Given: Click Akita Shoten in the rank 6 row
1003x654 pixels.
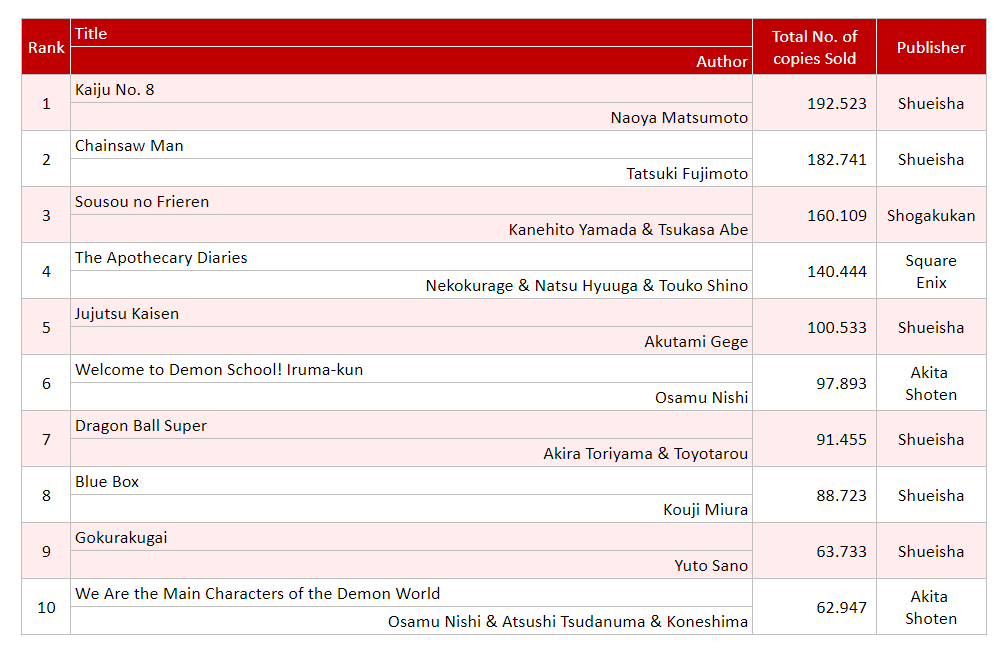Looking at the screenshot, I should [931, 383].
